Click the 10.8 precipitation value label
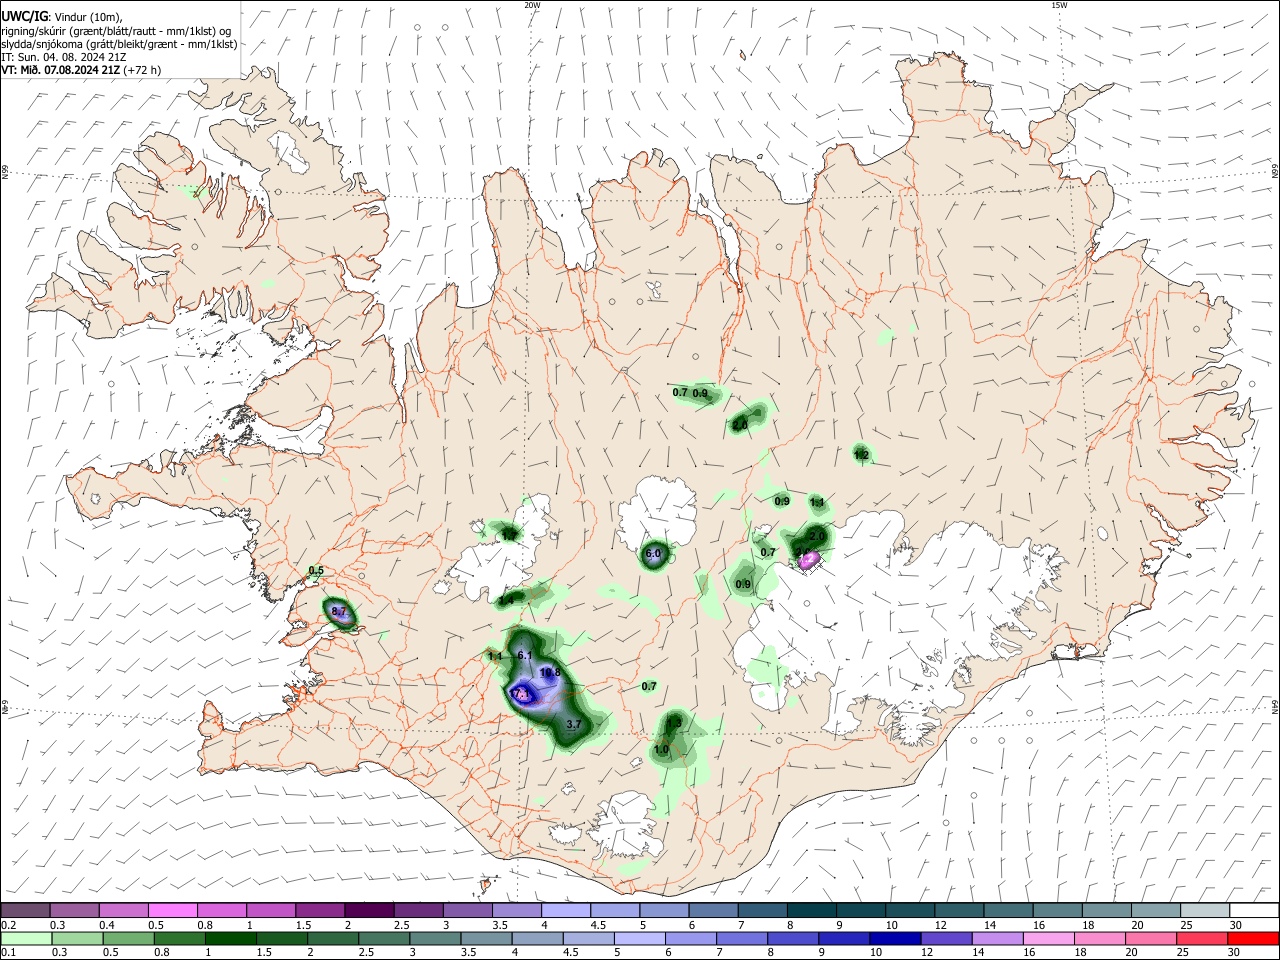This screenshot has width=1280, height=960. click(549, 673)
